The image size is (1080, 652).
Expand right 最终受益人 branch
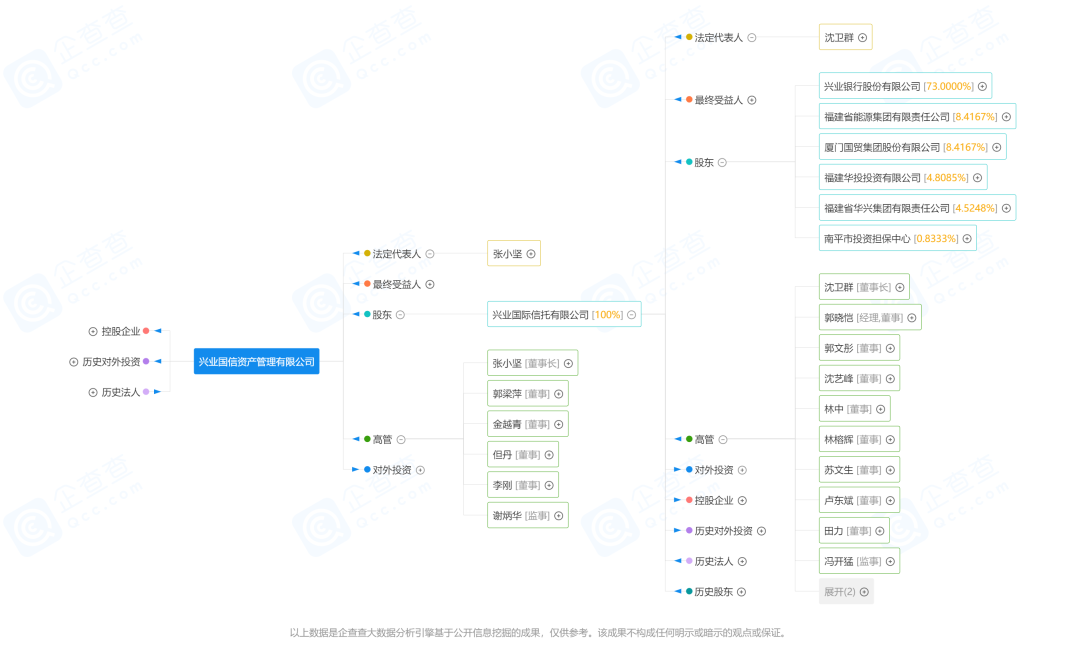tap(752, 101)
